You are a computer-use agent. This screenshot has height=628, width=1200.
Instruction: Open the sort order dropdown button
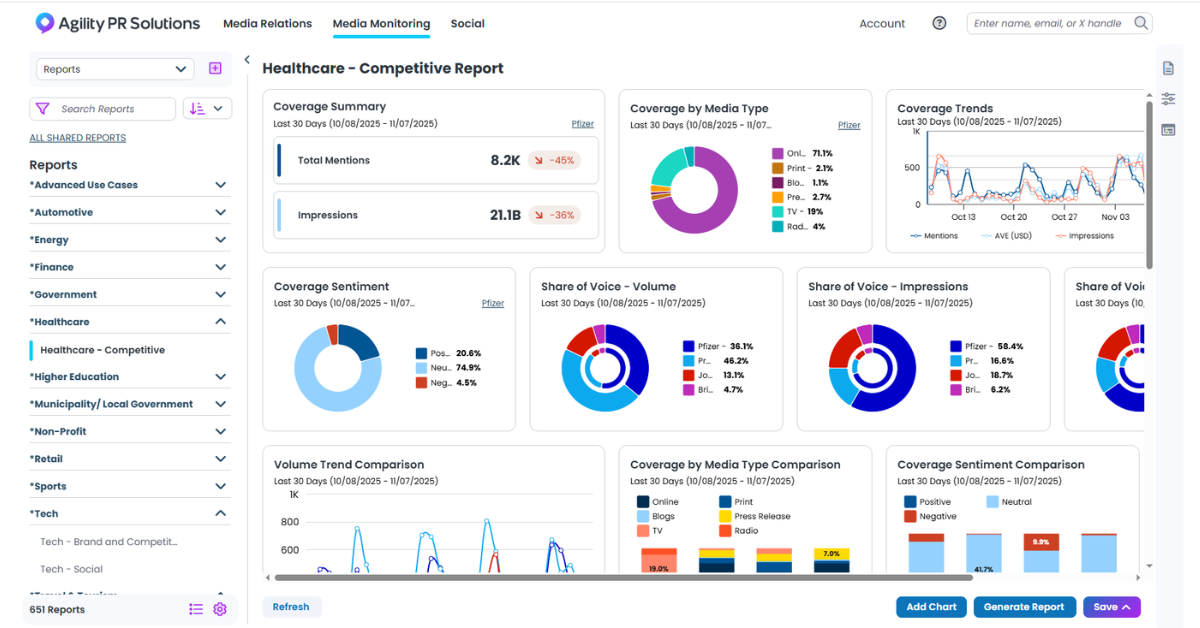208,109
